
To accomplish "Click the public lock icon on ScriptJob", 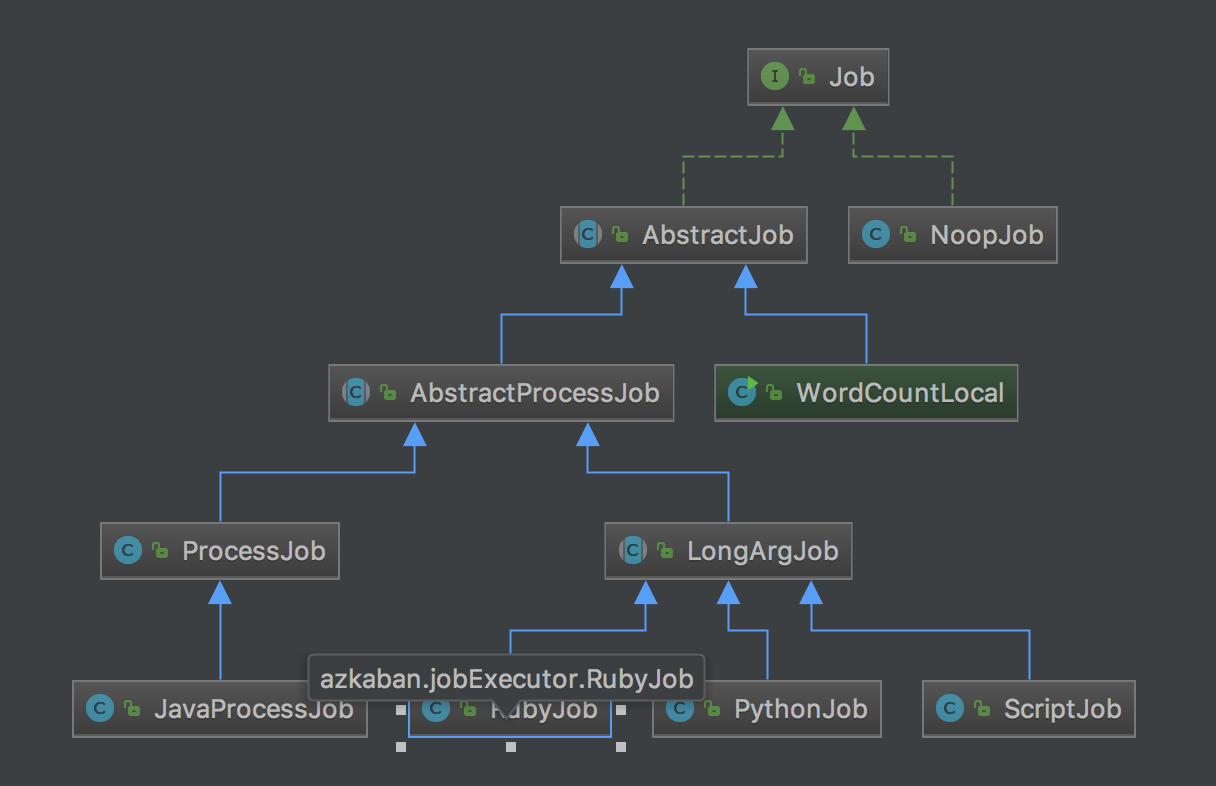I will tap(981, 709).
